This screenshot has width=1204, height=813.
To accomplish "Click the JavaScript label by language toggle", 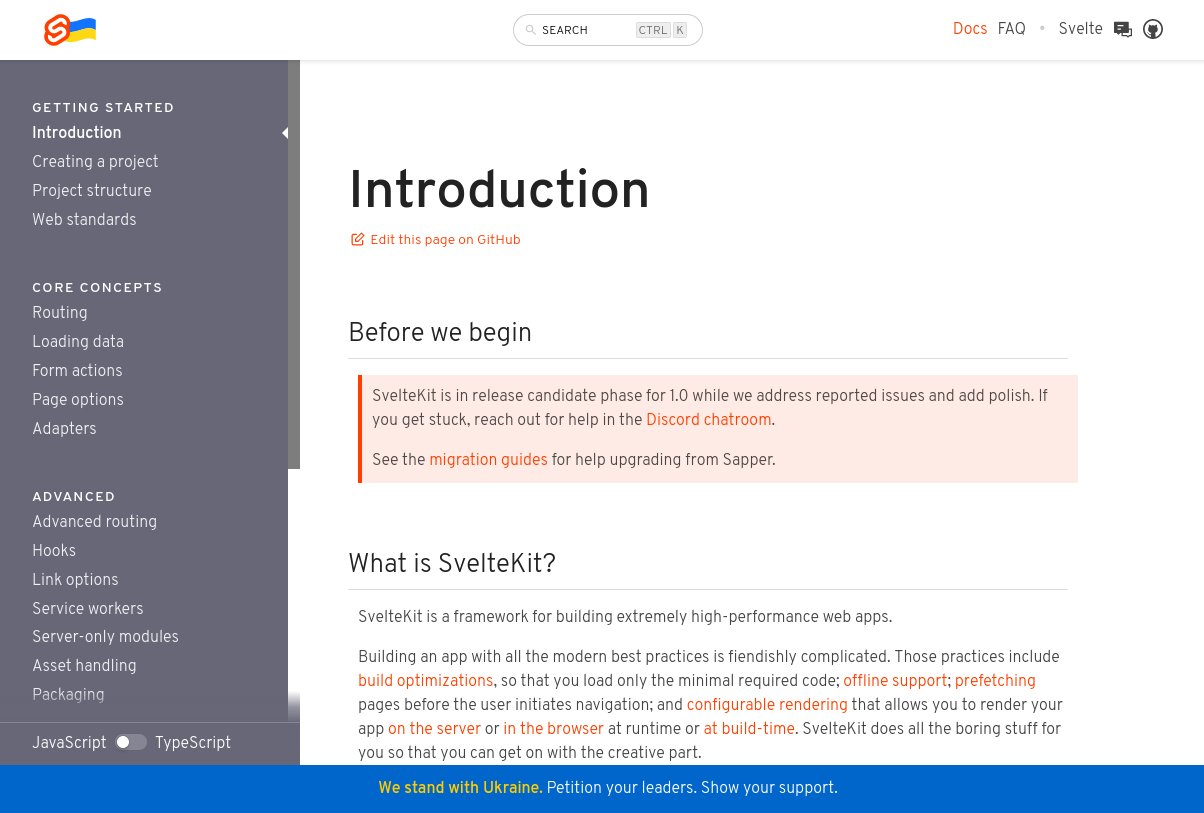I will tap(69, 743).
